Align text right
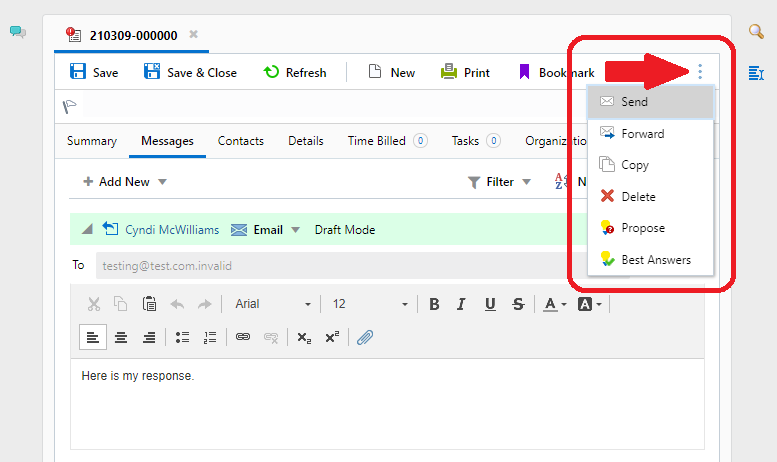 pyautogui.click(x=149, y=338)
